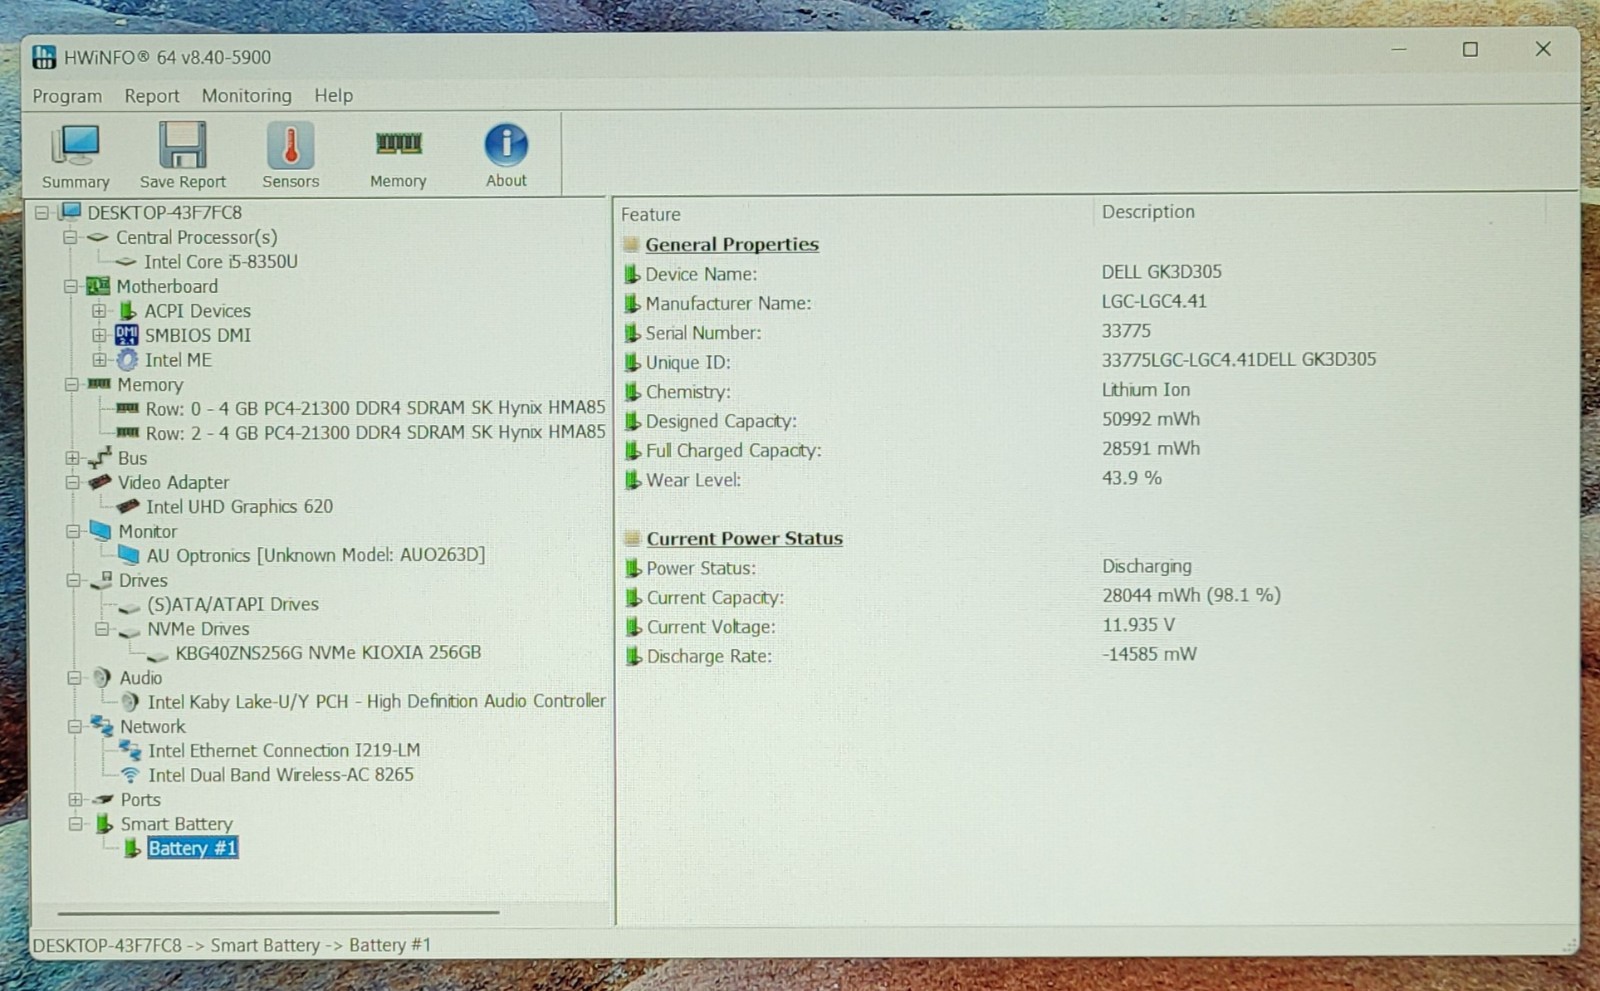Click the General Properties section icon

(x=630, y=244)
